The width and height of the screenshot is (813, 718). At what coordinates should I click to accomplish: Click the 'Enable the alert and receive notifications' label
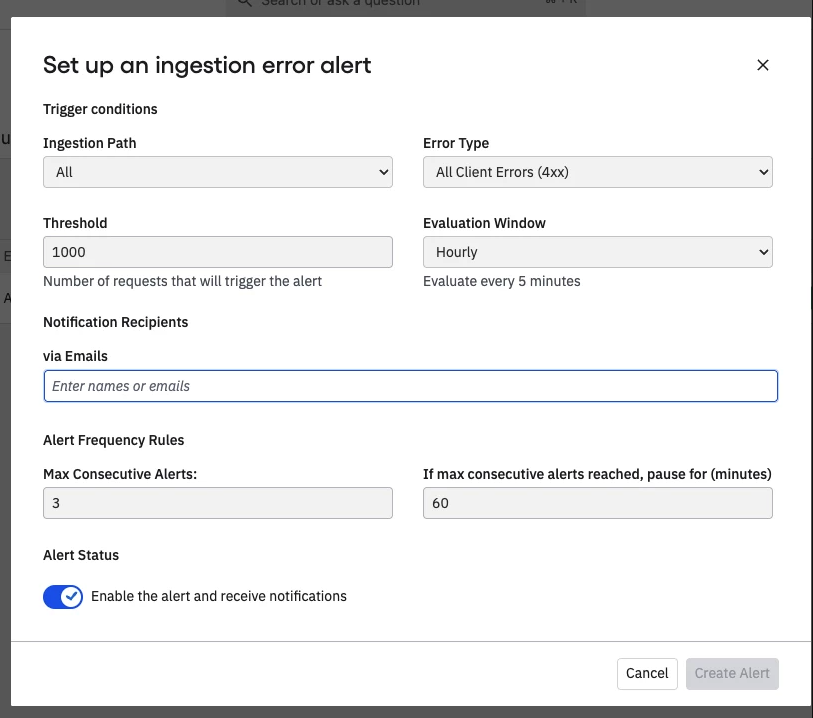[x=219, y=596]
